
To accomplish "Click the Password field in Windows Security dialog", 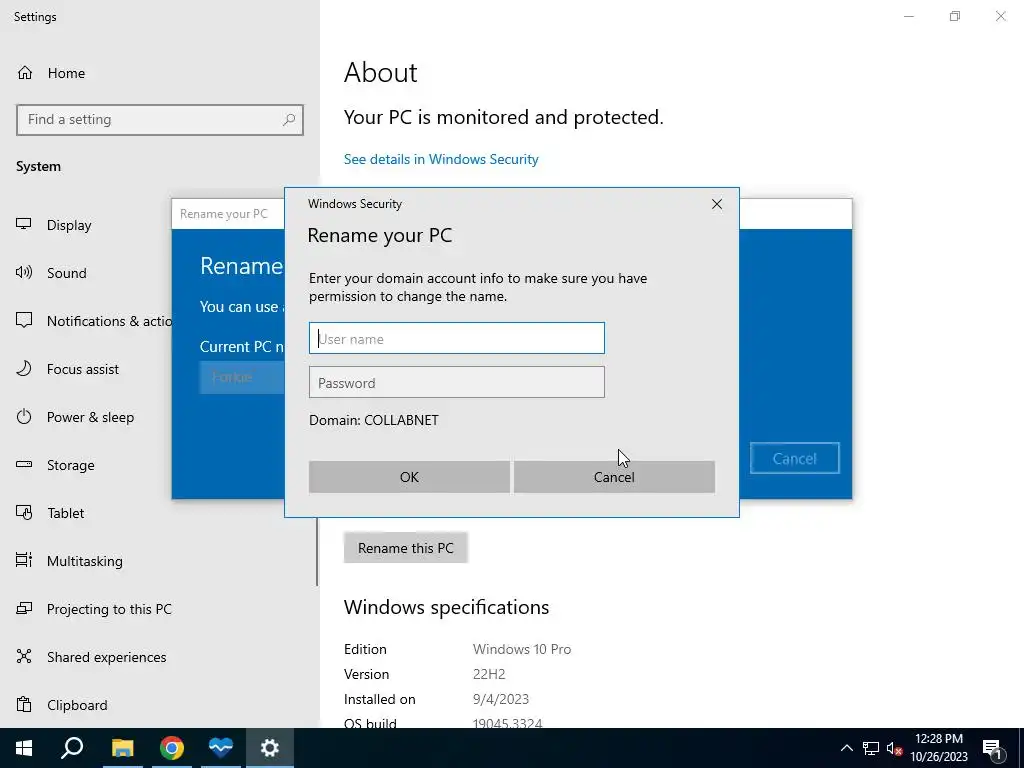I will pos(456,383).
